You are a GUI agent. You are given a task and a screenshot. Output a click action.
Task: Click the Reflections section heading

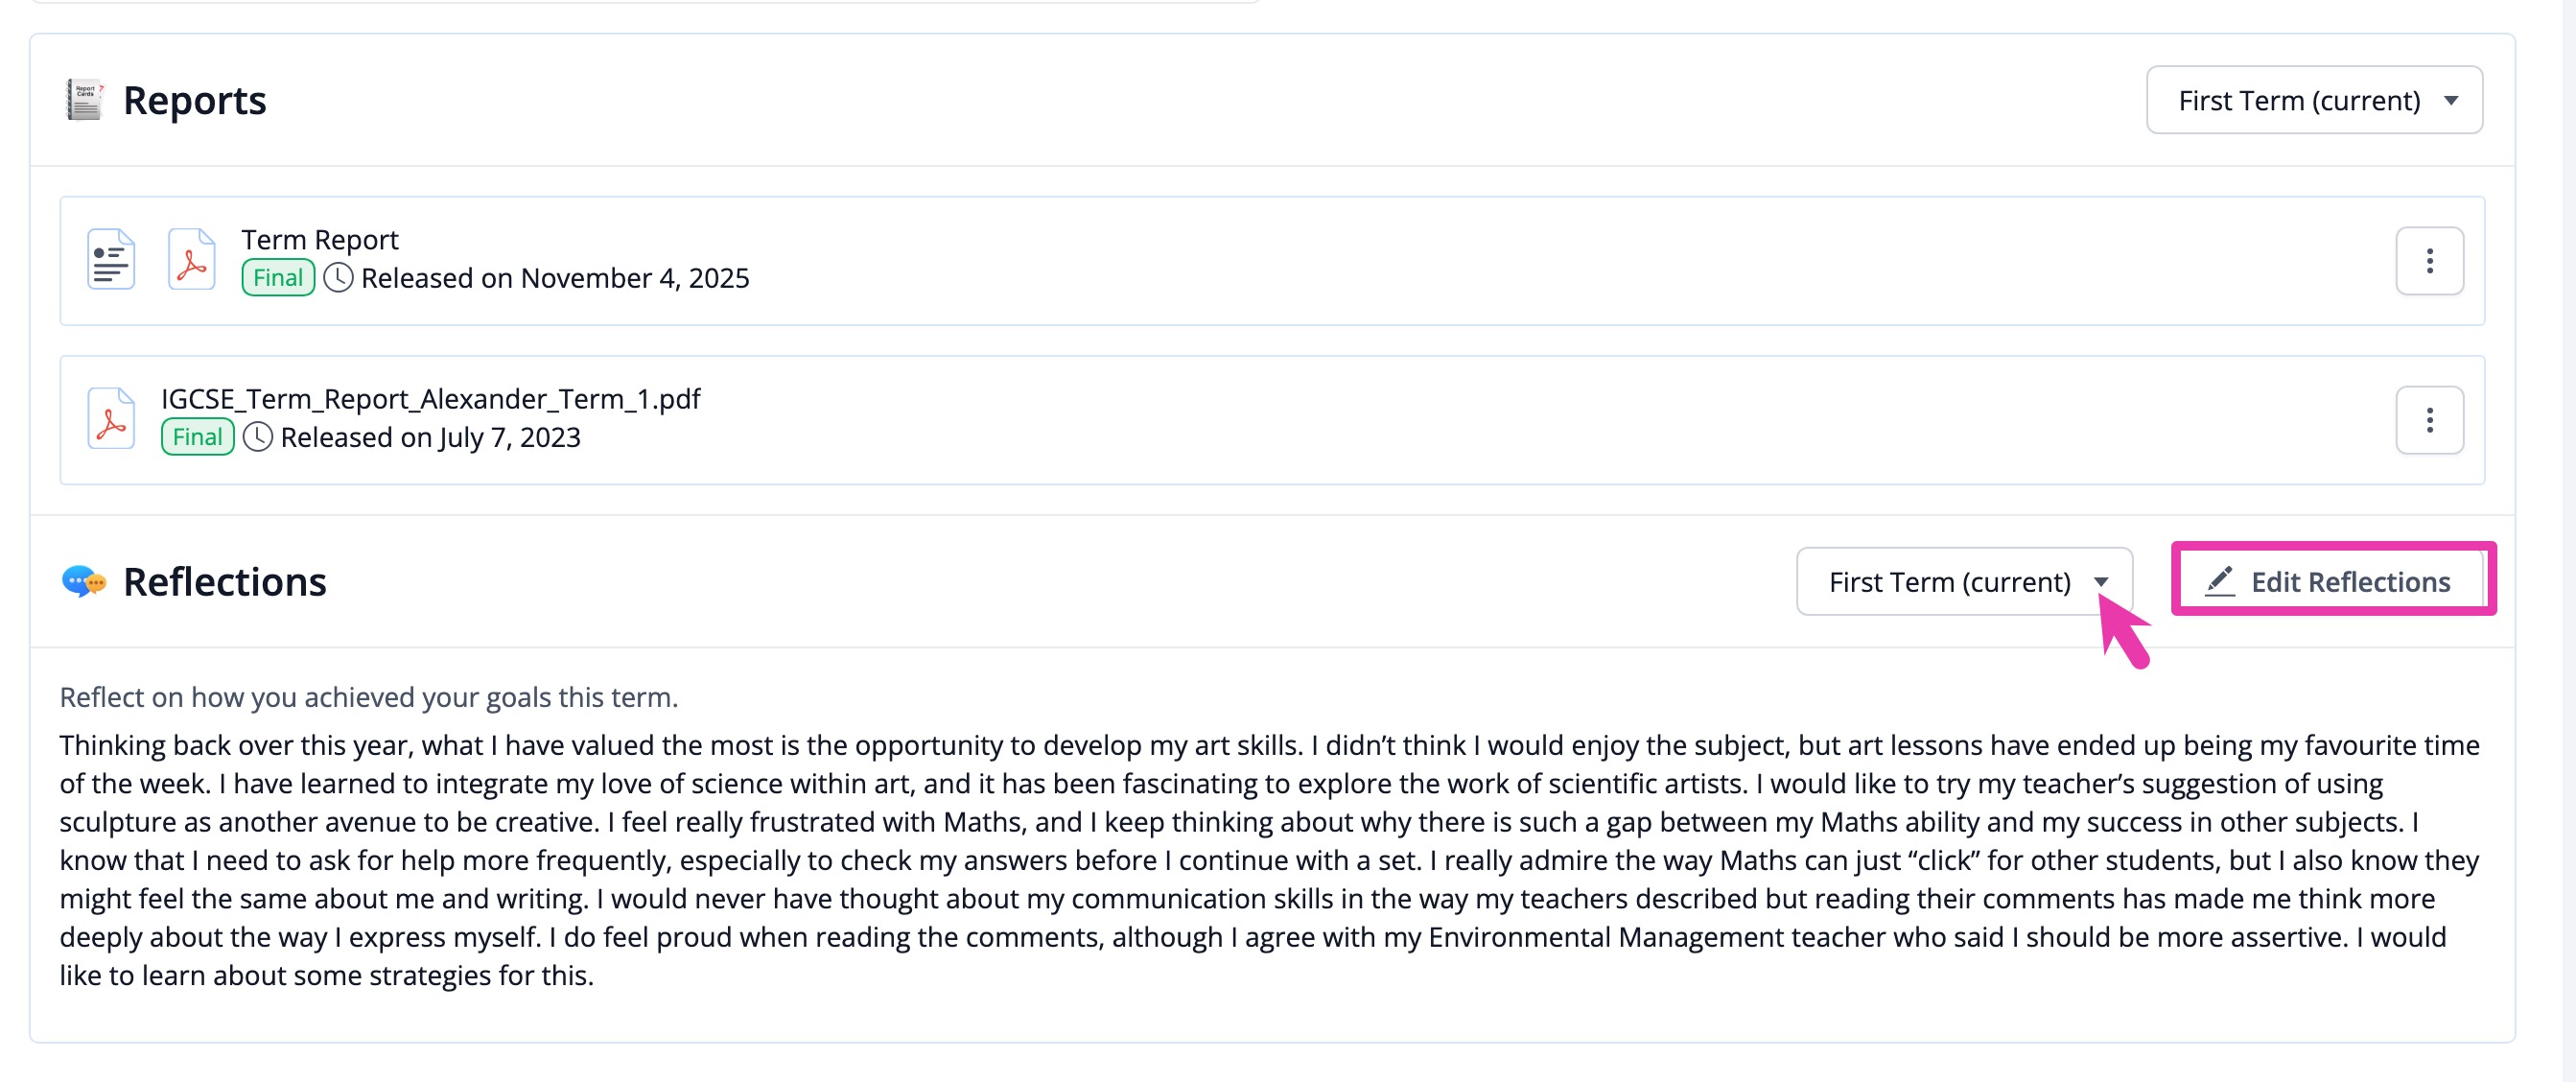225,581
